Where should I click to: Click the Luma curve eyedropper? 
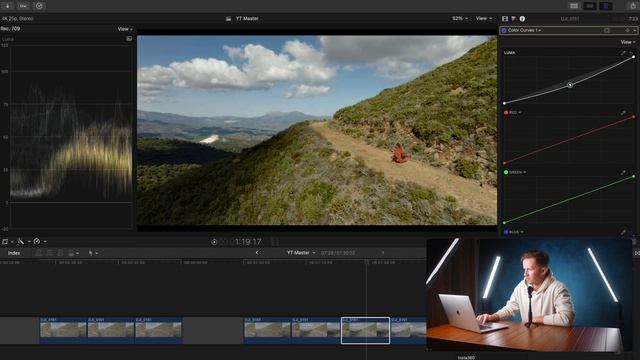coord(623,53)
